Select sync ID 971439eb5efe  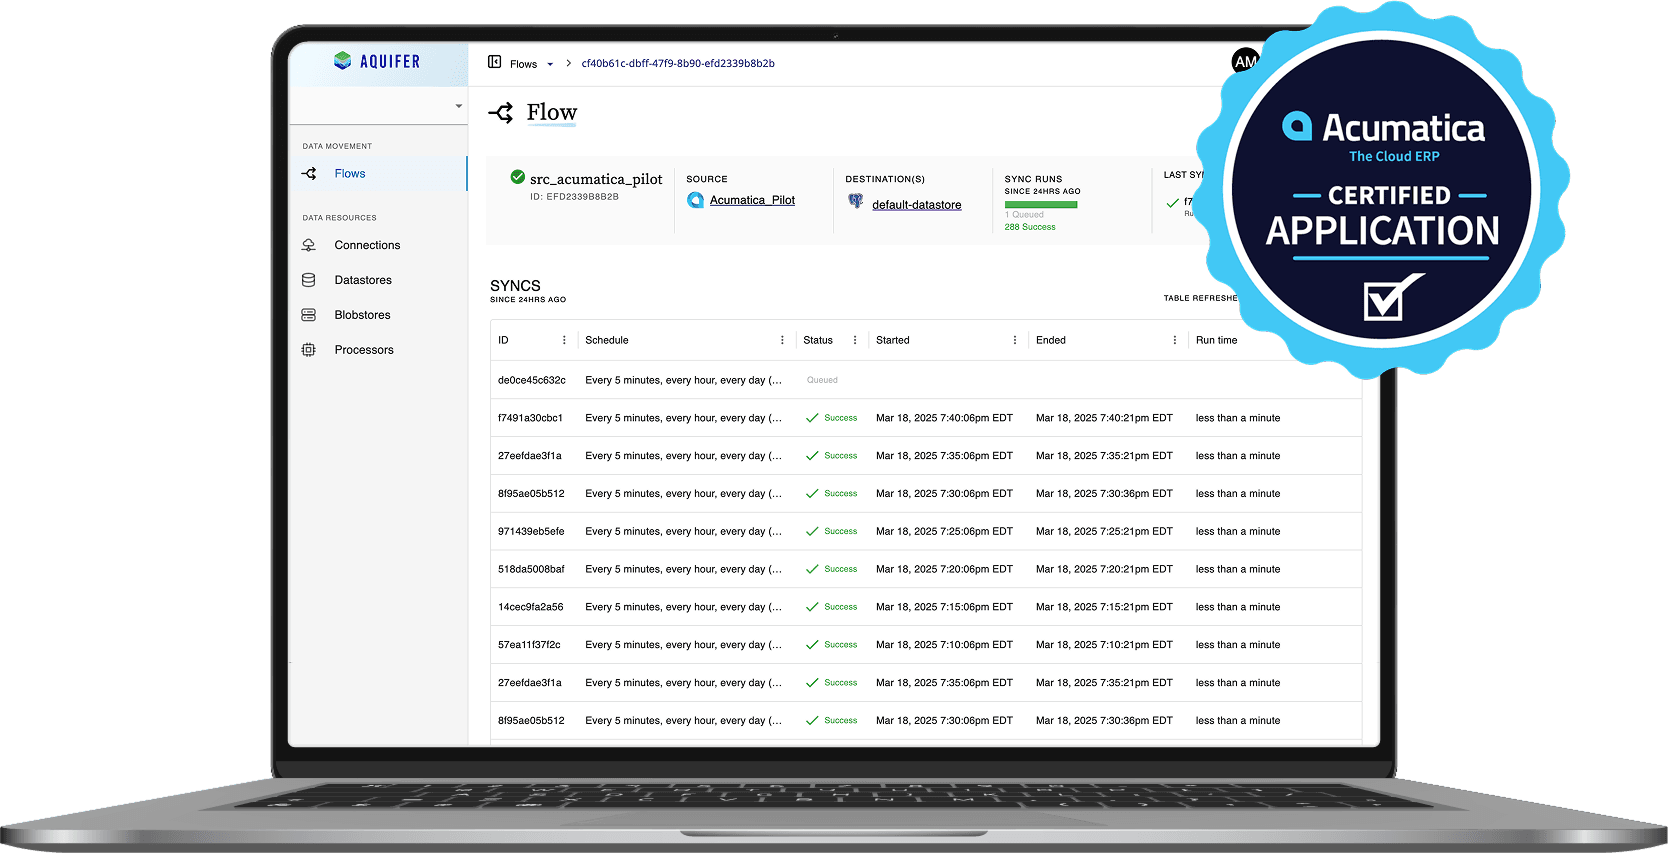pyautogui.click(x=531, y=531)
